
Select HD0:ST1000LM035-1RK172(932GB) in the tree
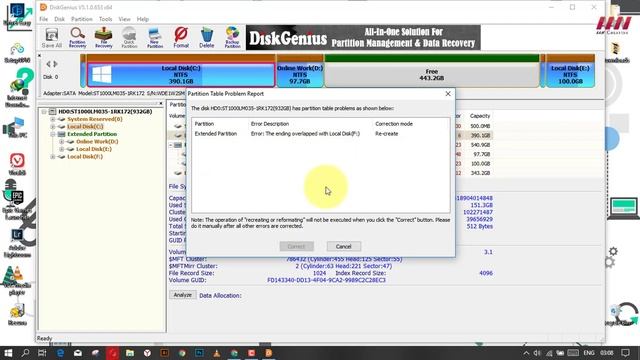coord(105,111)
